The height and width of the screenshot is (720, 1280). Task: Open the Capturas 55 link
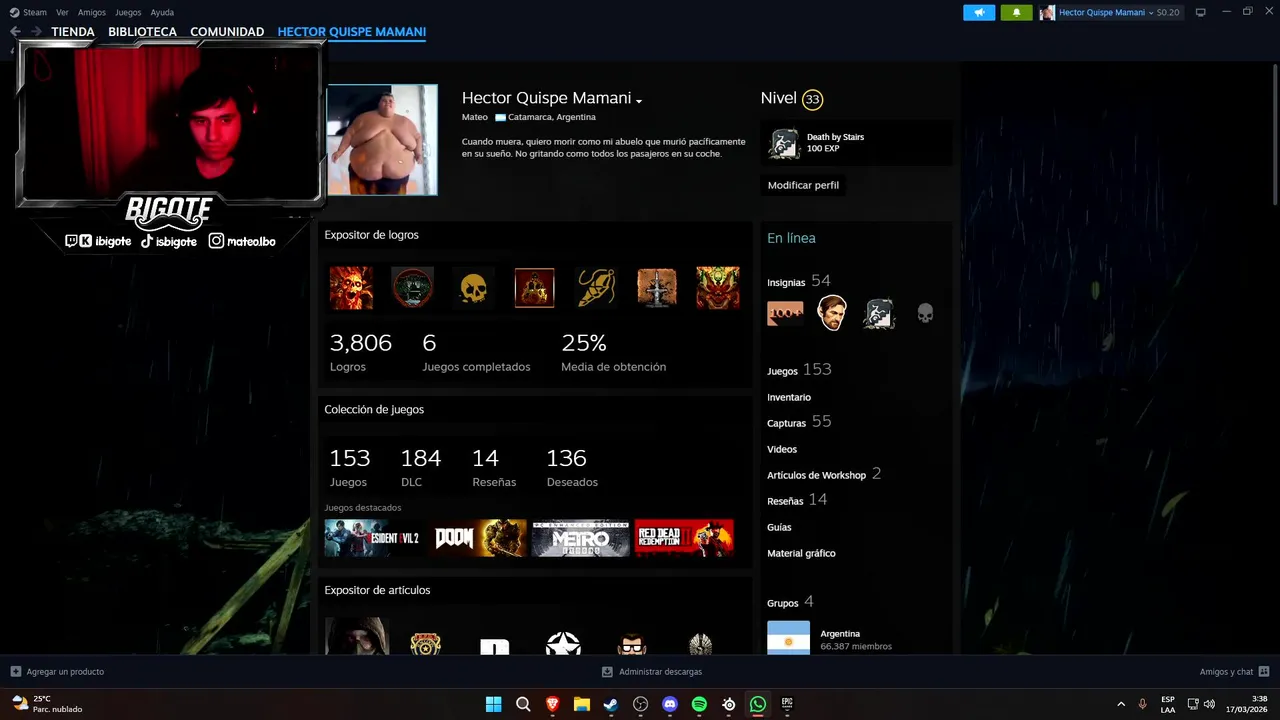pos(799,422)
